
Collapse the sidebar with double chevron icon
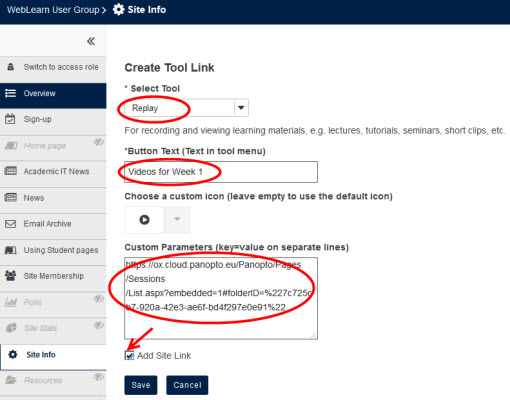91,41
